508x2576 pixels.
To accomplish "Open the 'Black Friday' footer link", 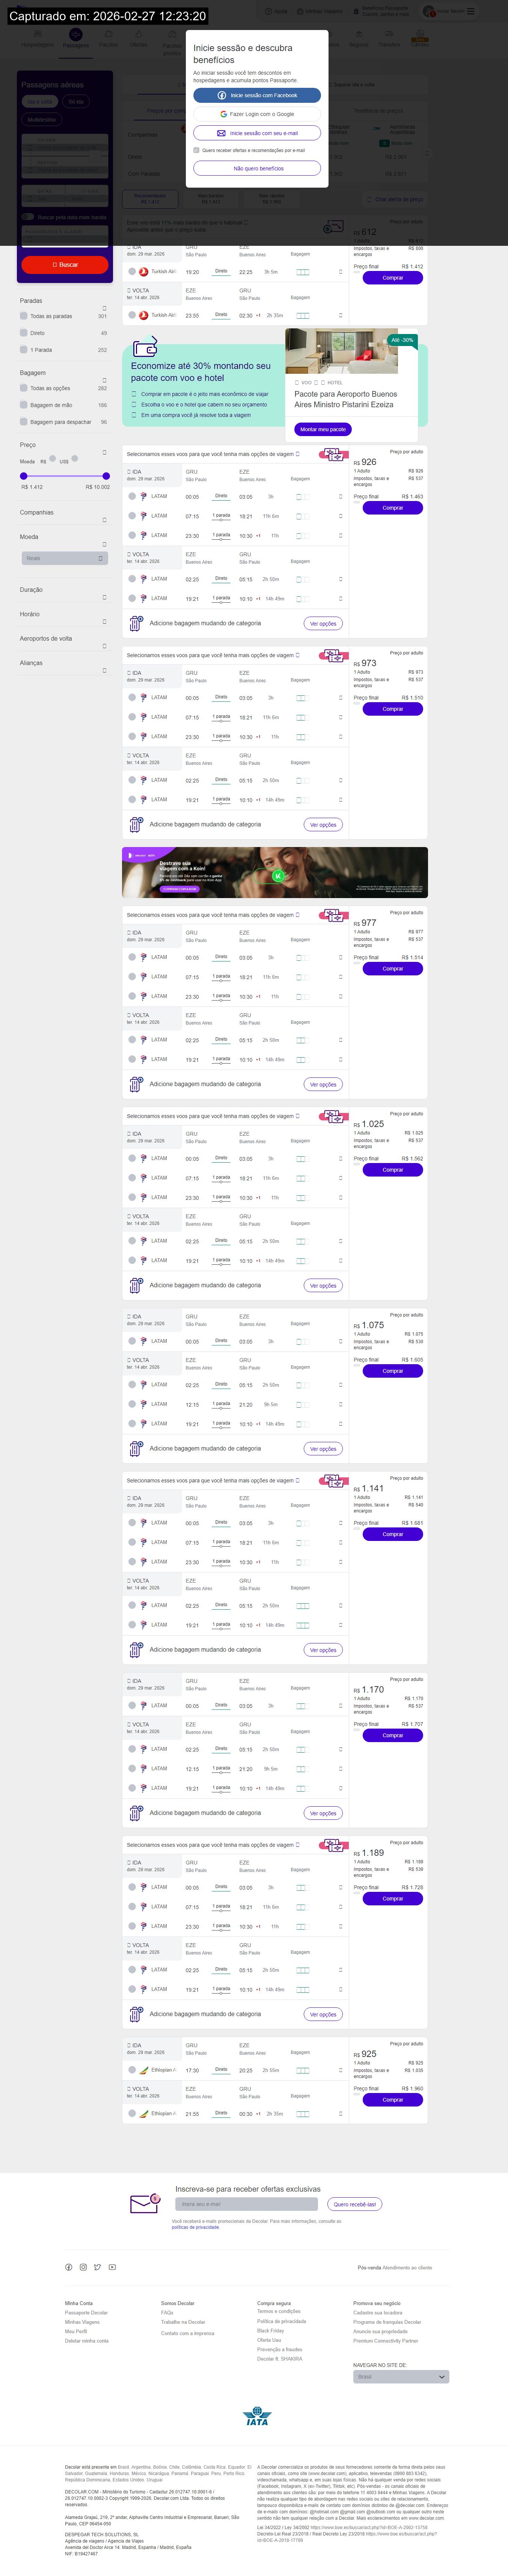I will (x=270, y=2330).
